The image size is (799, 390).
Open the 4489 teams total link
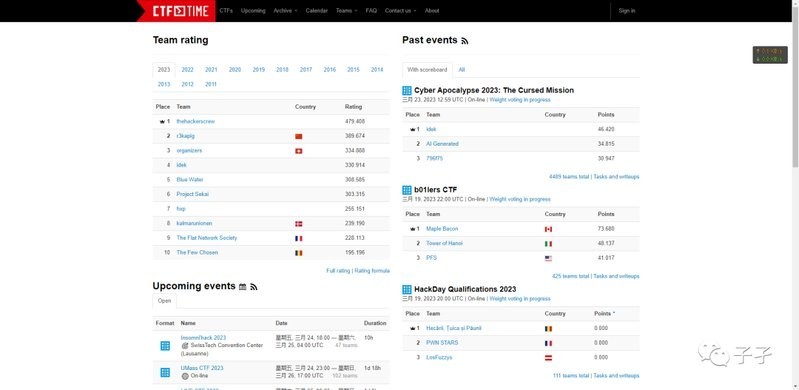(x=569, y=177)
